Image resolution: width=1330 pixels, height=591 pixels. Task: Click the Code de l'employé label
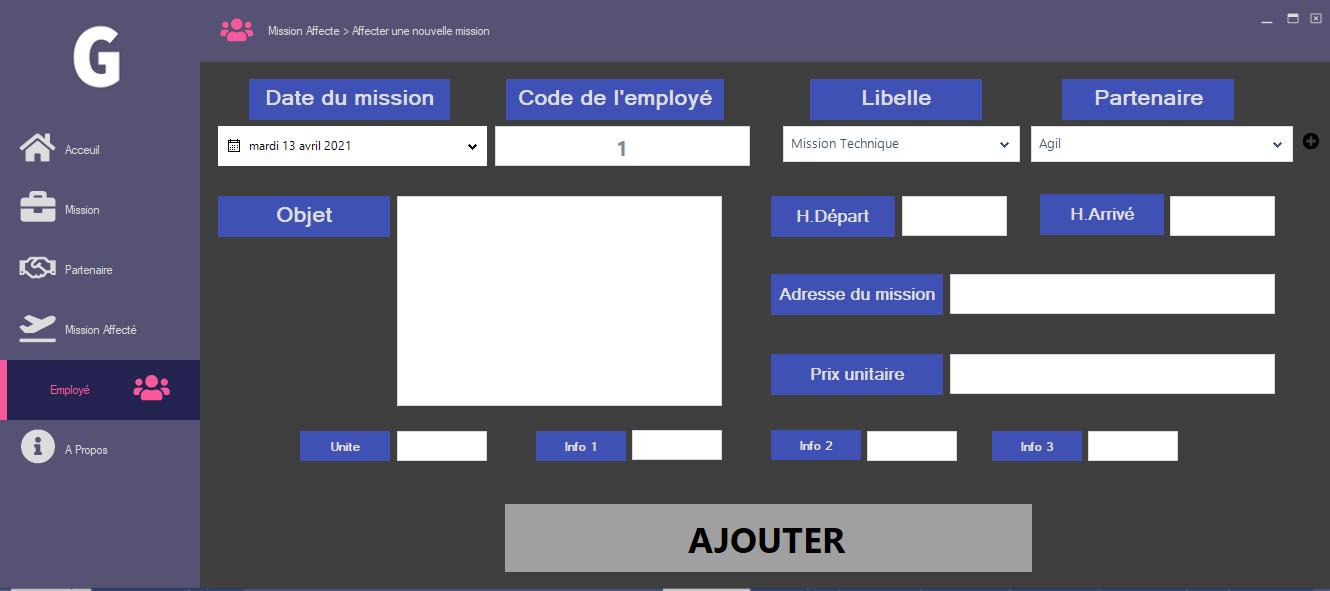click(615, 99)
